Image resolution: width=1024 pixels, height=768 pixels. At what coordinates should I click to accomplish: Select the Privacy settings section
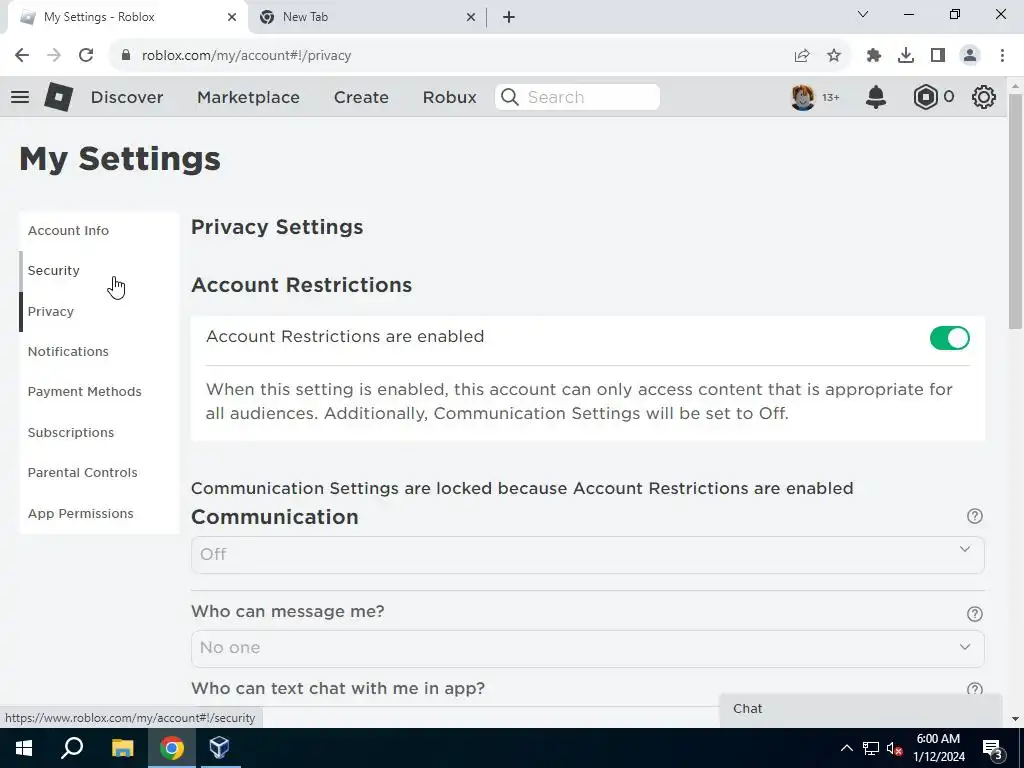click(99, 312)
